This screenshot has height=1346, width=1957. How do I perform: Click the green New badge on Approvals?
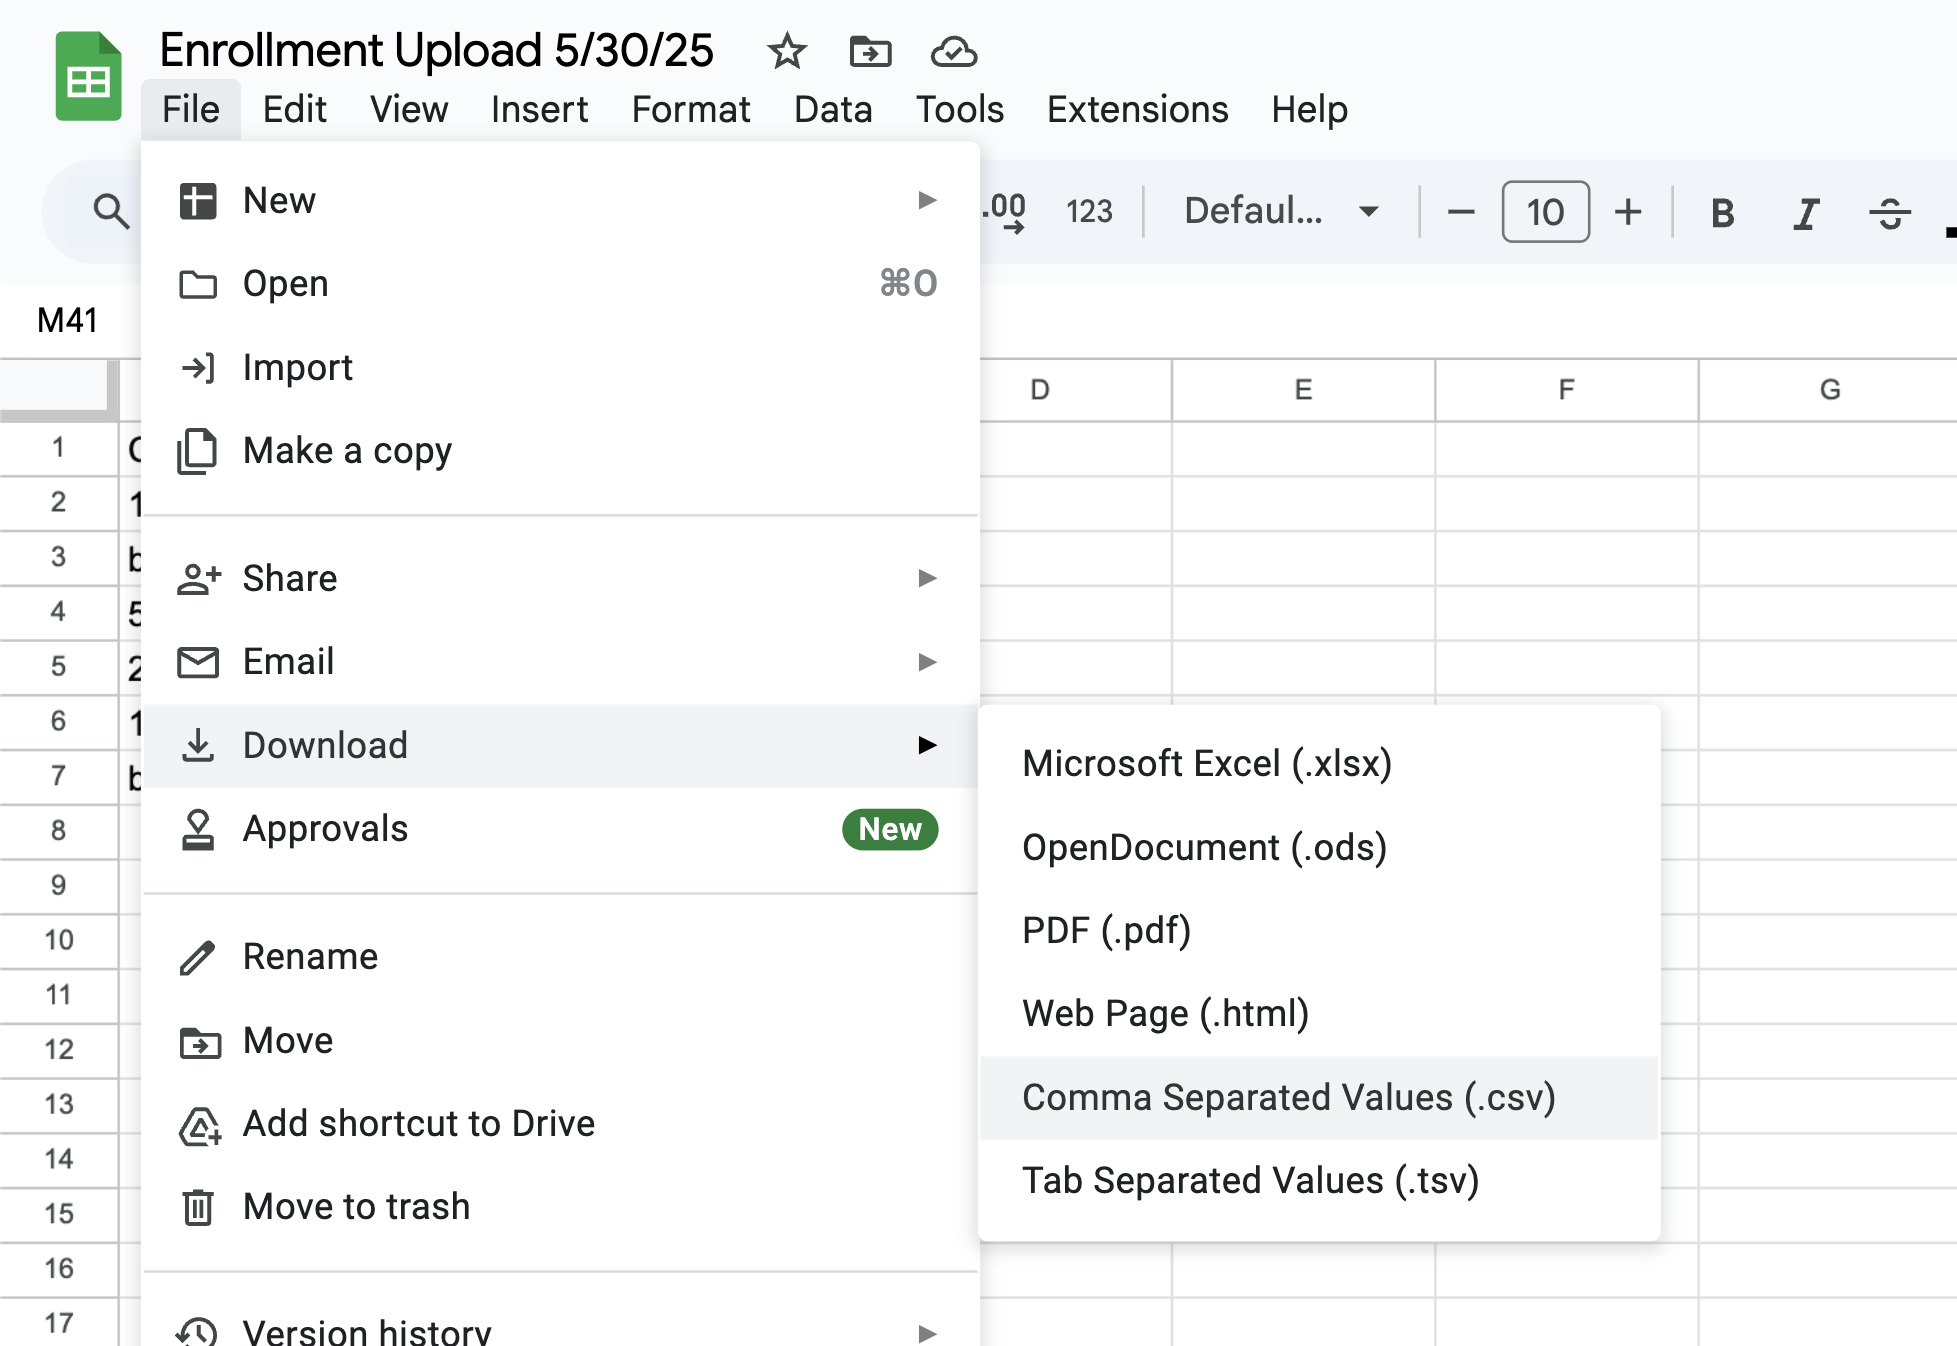pyautogui.click(x=890, y=829)
